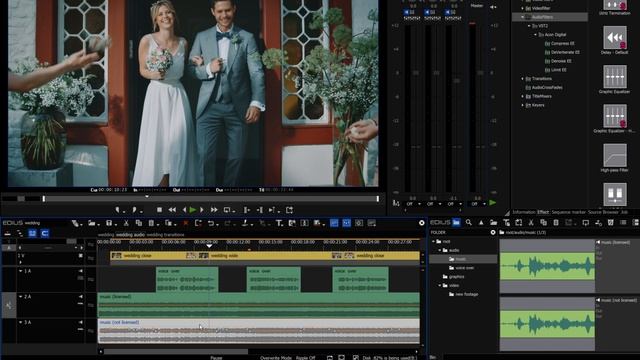Set the In point marker icon
This screenshot has height=360, width=640.
(x=118, y=210)
